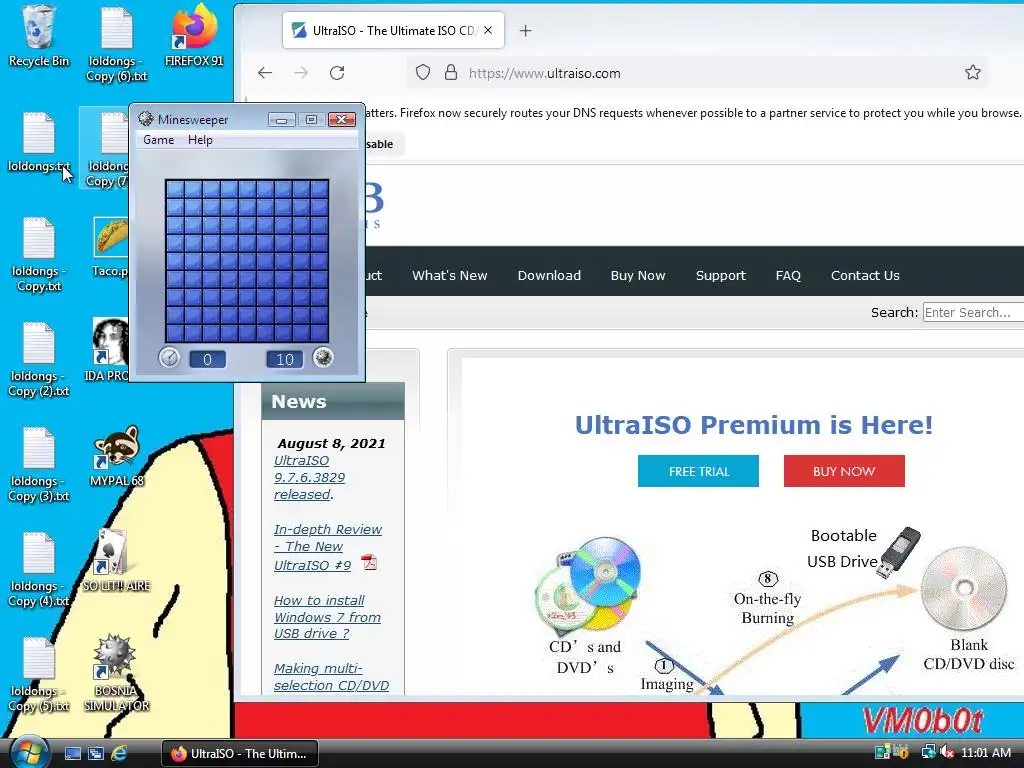The width and height of the screenshot is (1024, 768).
Task: Open Contact Us in navigation bar
Action: pos(865,276)
